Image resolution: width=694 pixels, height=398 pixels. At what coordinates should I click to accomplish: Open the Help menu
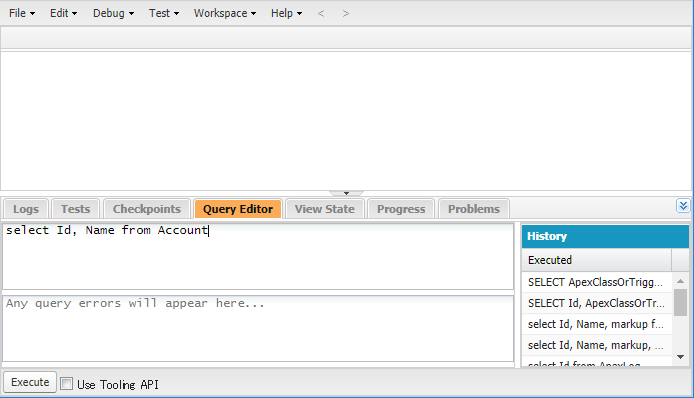pyautogui.click(x=286, y=13)
